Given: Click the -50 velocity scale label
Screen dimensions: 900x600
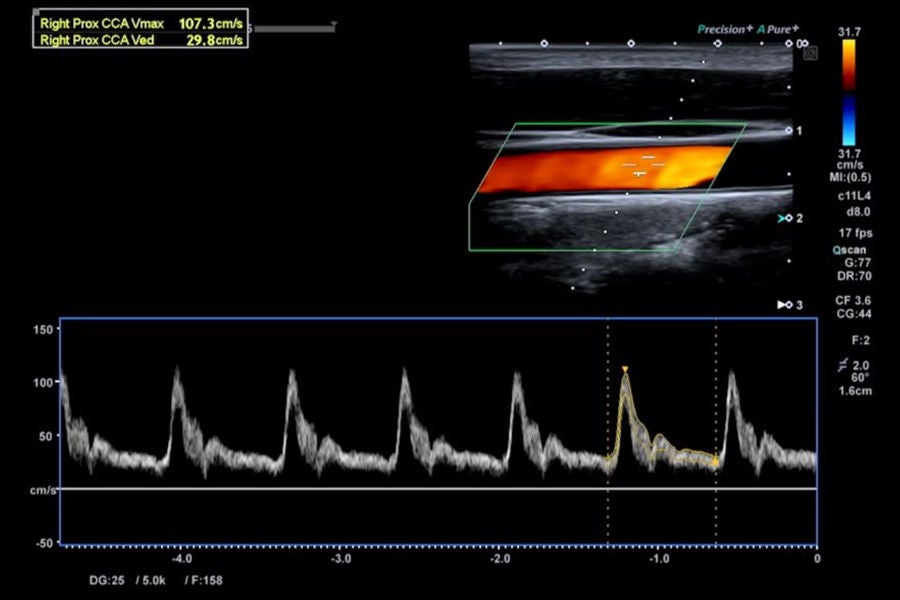Looking at the screenshot, I should [43, 543].
